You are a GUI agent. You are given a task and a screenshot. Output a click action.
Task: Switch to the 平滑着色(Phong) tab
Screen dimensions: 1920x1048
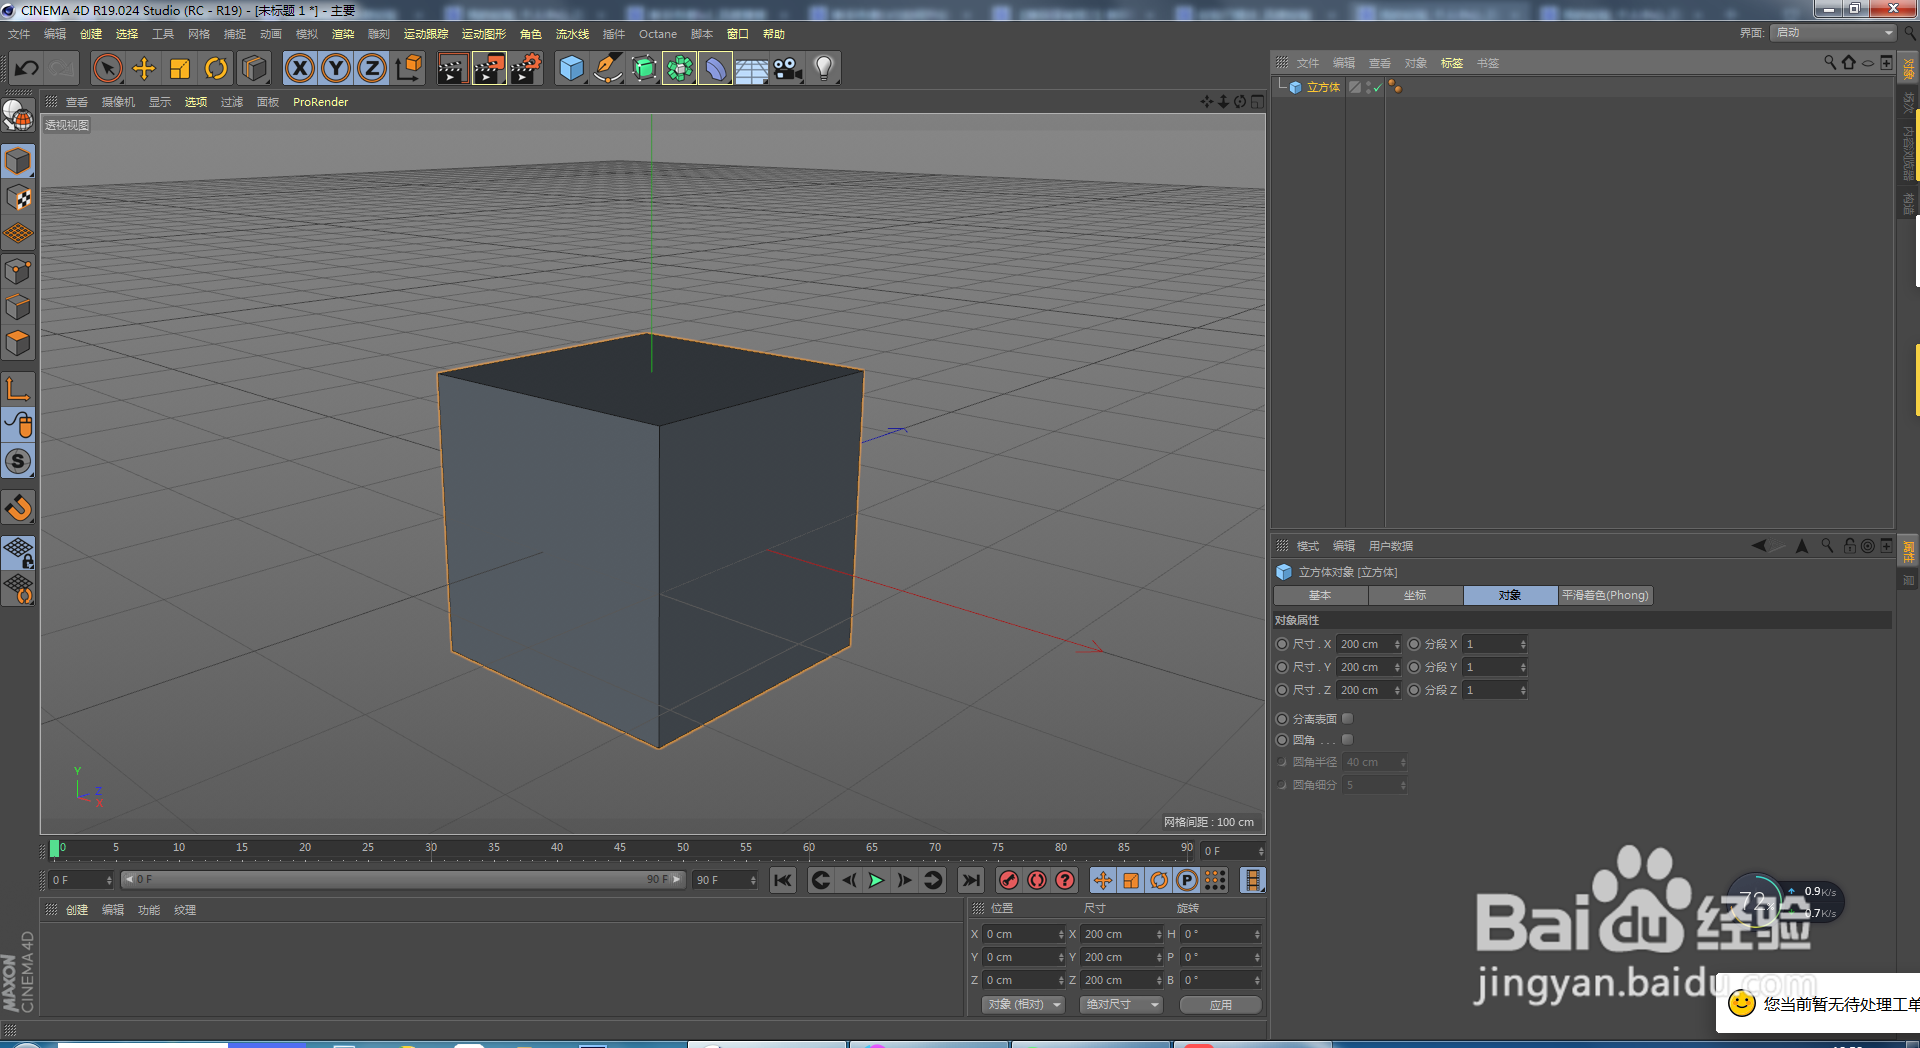coord(1605,595)
